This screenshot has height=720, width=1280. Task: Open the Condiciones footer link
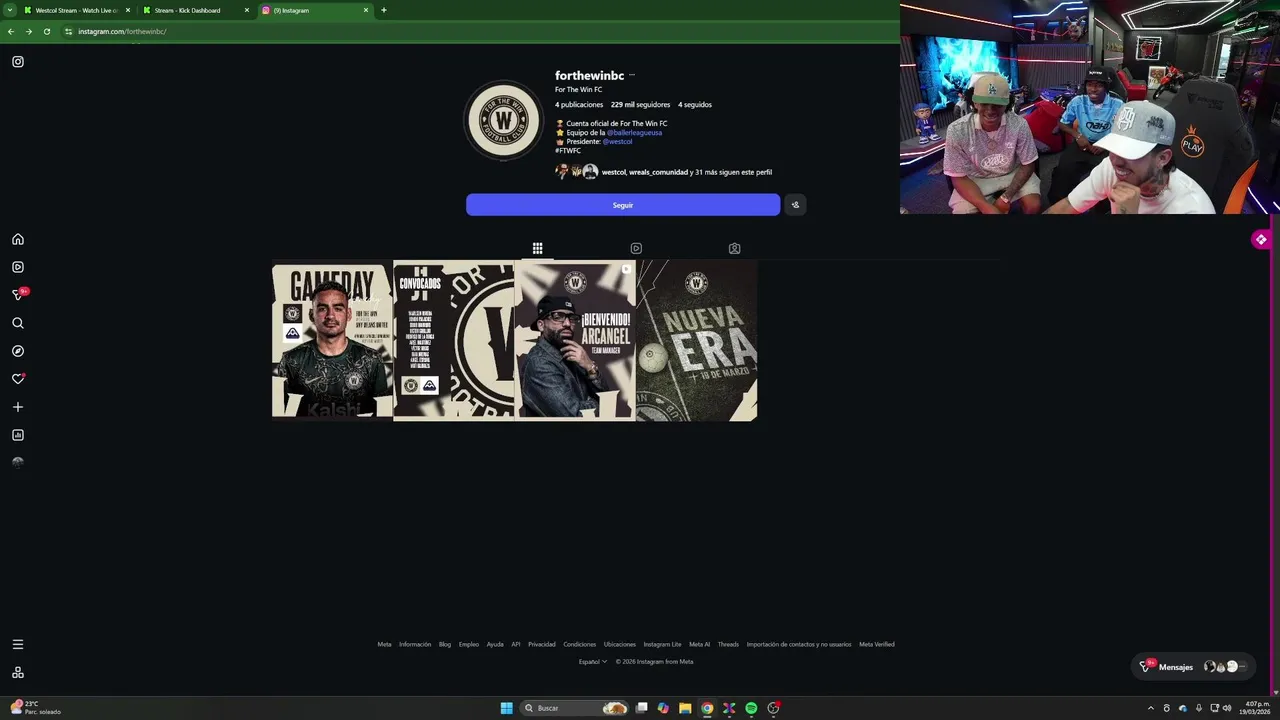pyautogui.click(x=580, y=645)
